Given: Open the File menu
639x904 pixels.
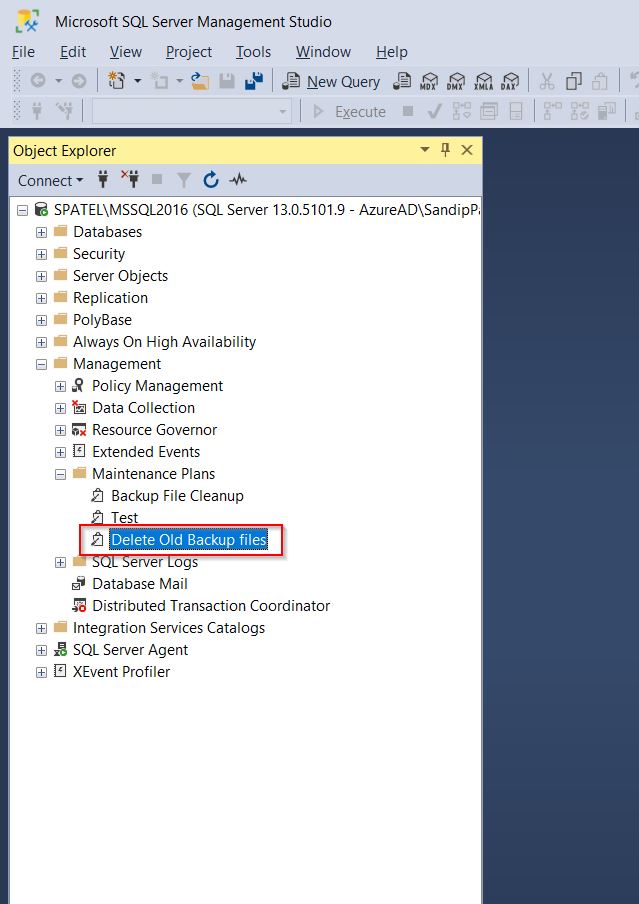Looking at the screenshot, I should click(24, 52).
